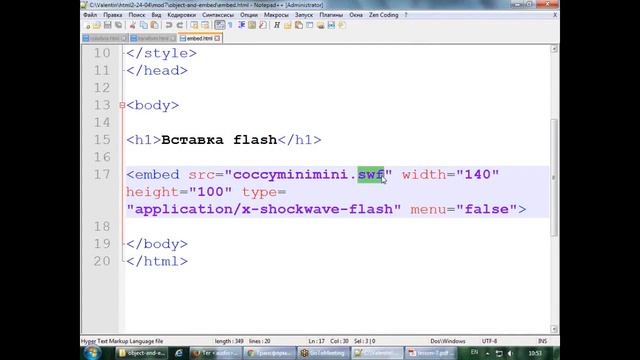
Task: Switch to object-and-e... folder taskbar item
Action: point(142,353)
